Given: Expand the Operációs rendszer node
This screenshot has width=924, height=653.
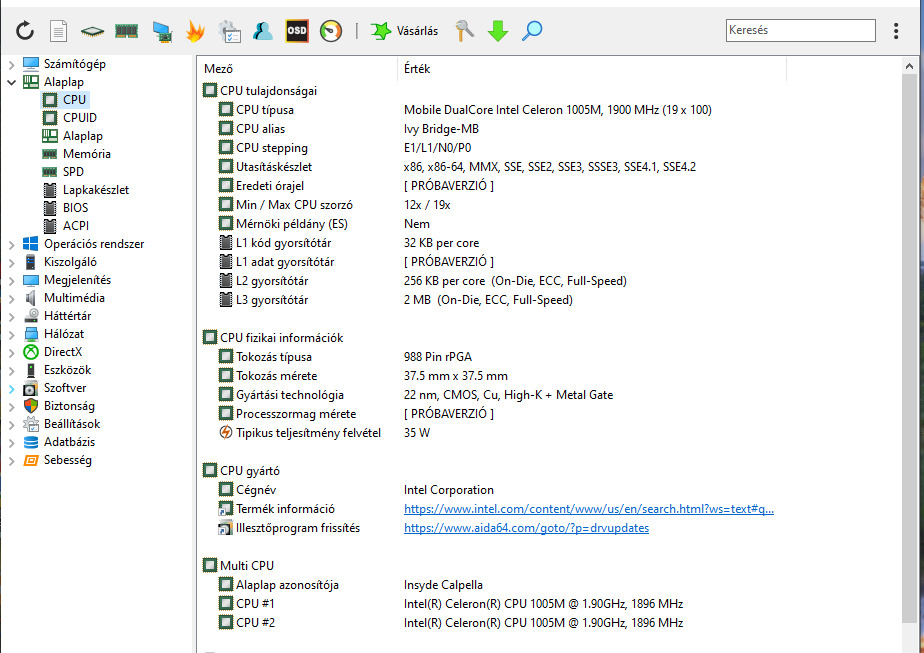Looking at the screenshot, I should 11,244.
